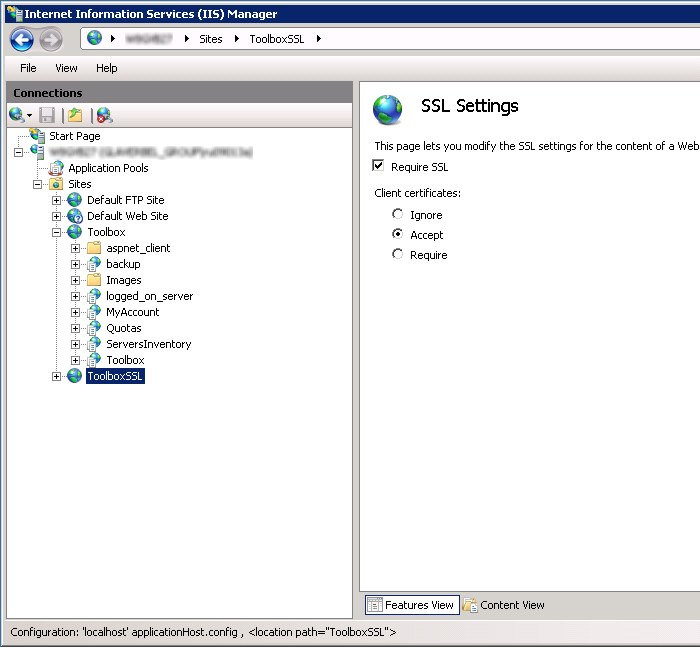The width and height of the screenshot is (700, 647).
Task: Choose the Accept client certificates radio
Action: tap(398, 234)
